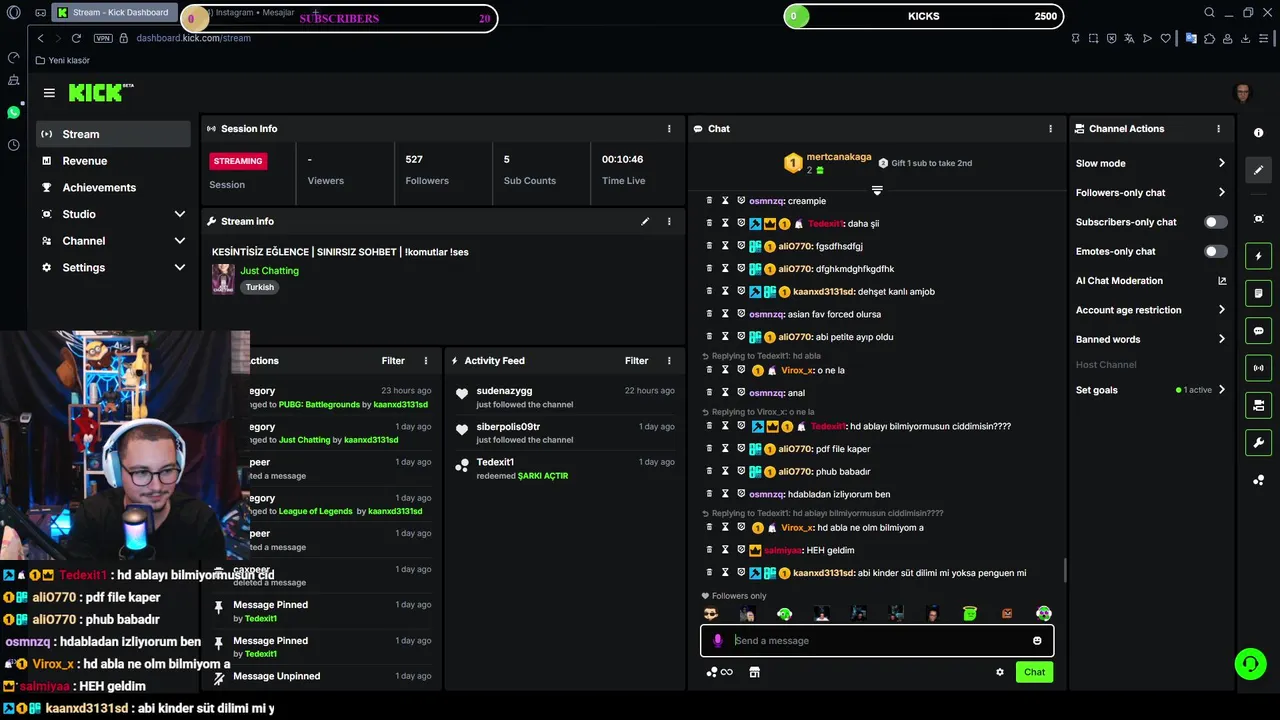1280x720 pixels.
Task: Open Chat panel options menu
Action: pos(1050,129)
